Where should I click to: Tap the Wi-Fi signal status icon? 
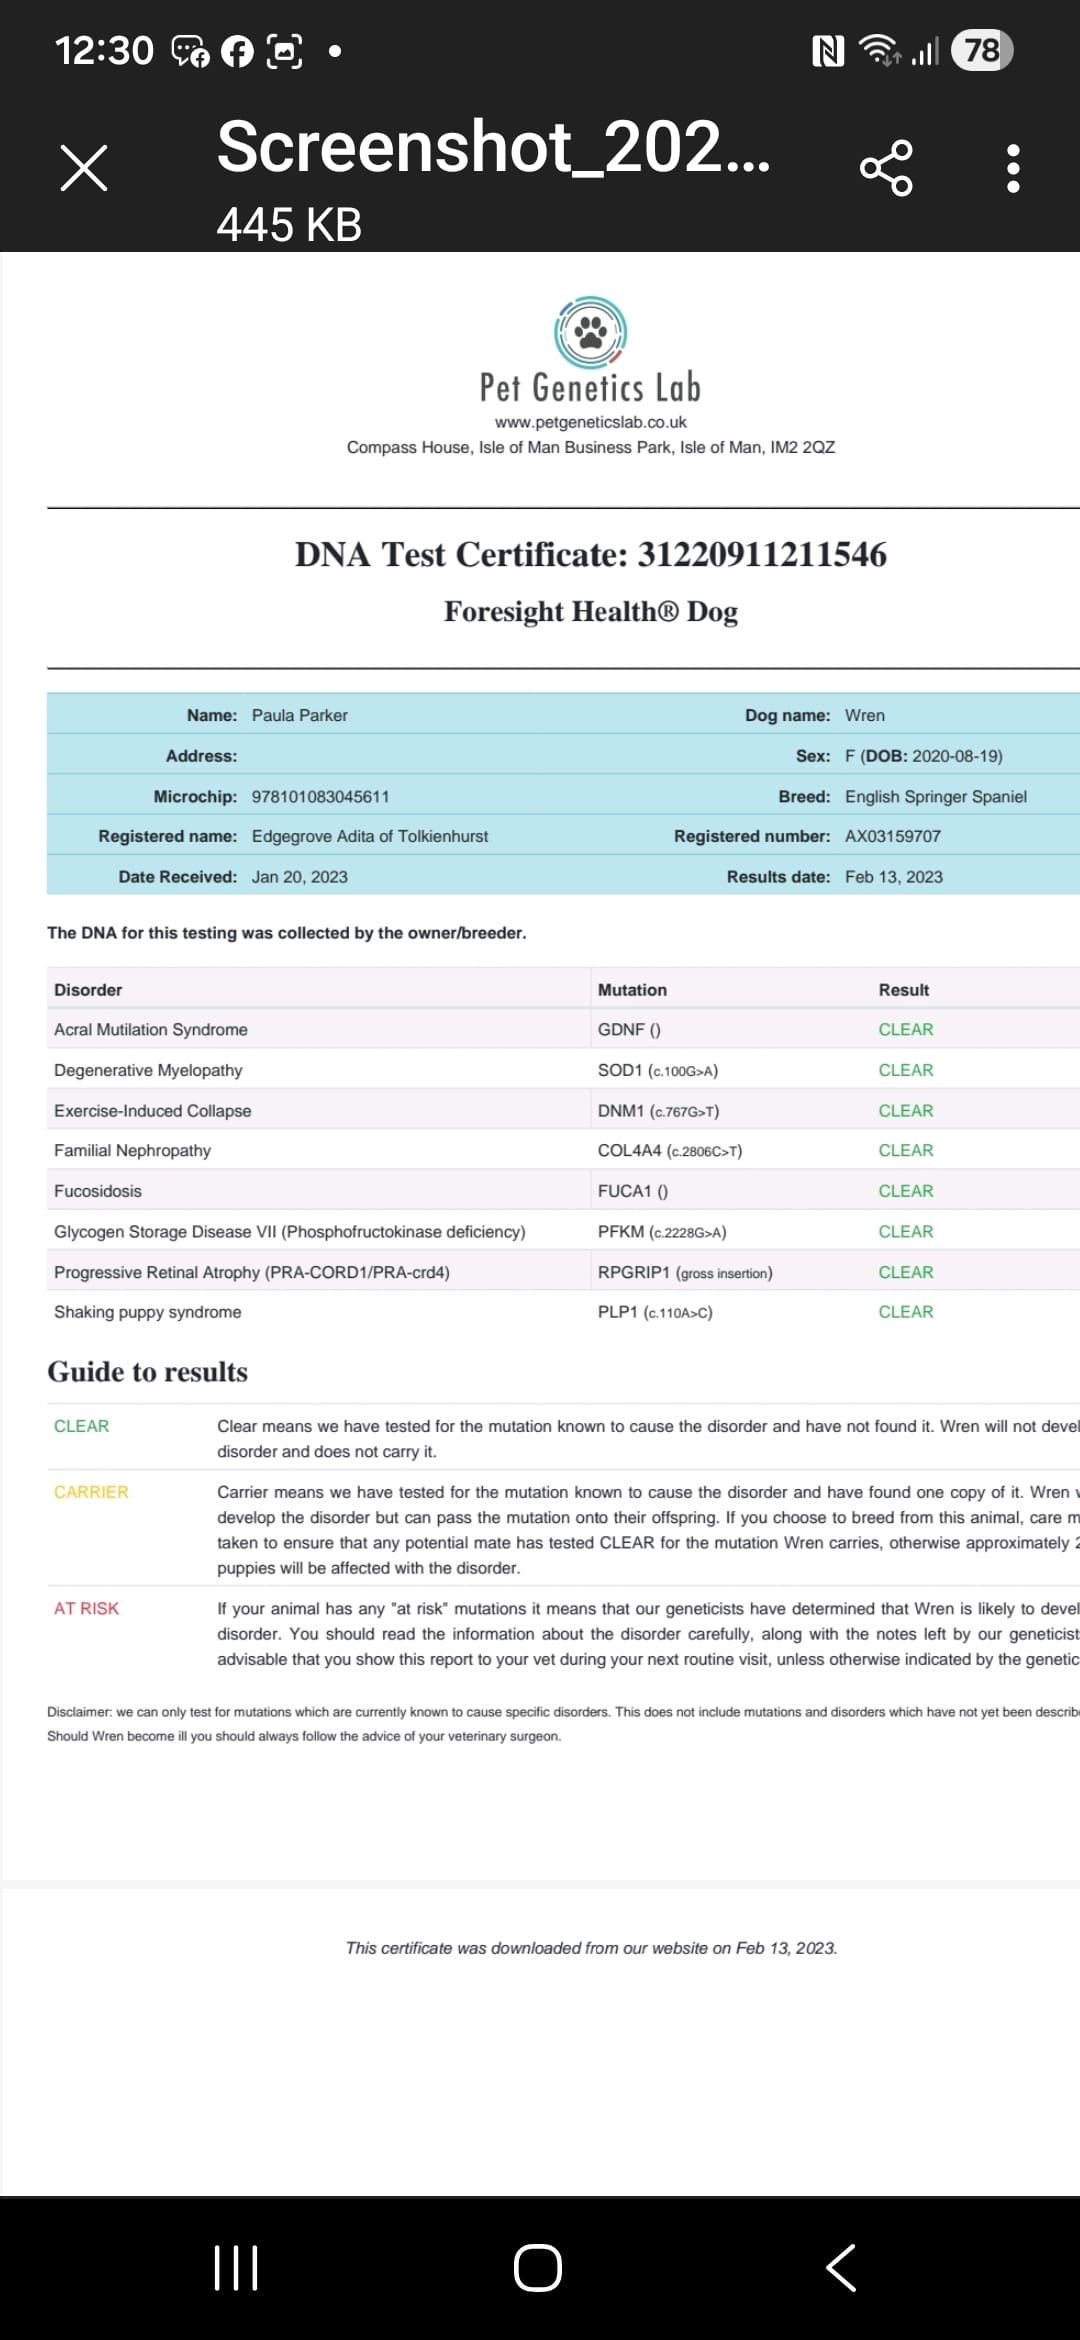[x=880, y=51]
